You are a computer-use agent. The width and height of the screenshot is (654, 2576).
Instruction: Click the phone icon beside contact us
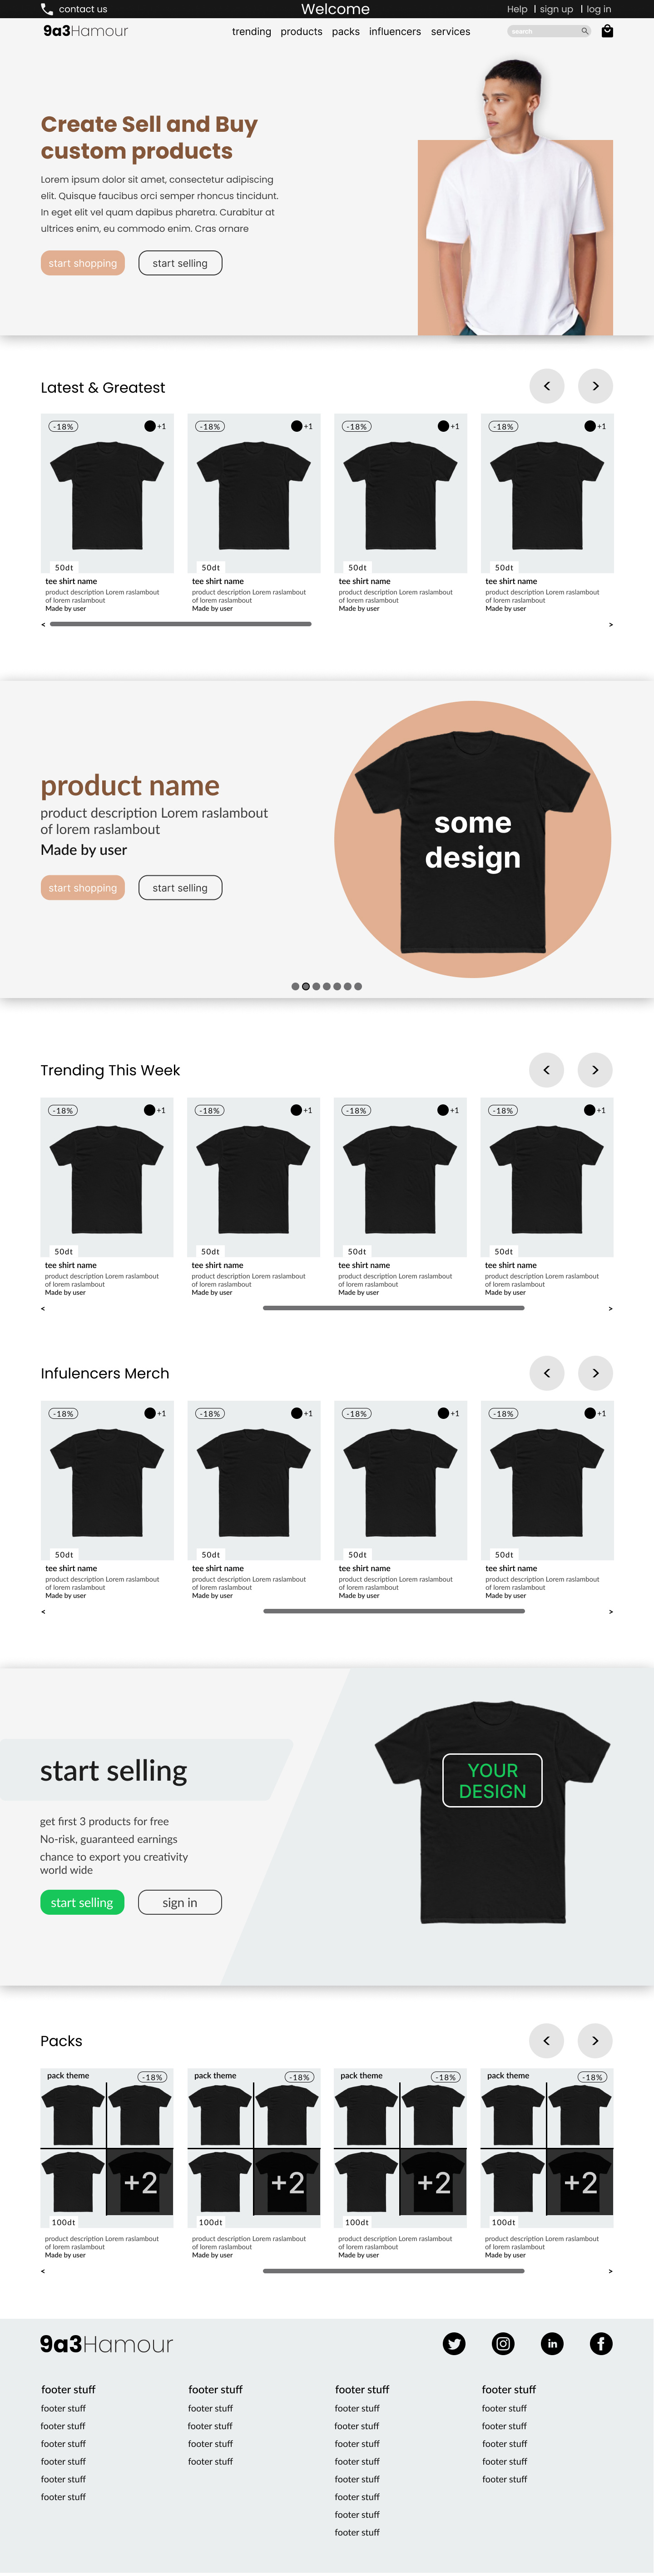point(47,9)
